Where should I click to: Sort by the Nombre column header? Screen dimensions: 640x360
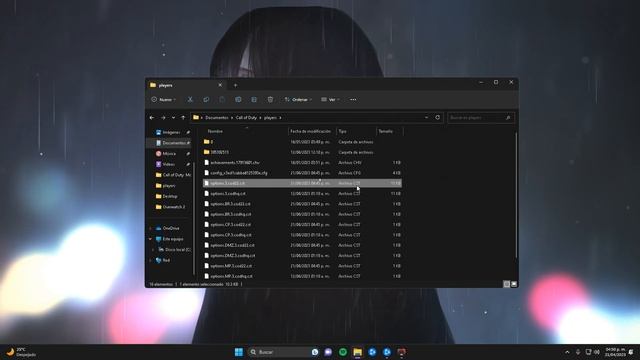coord(215,131)
